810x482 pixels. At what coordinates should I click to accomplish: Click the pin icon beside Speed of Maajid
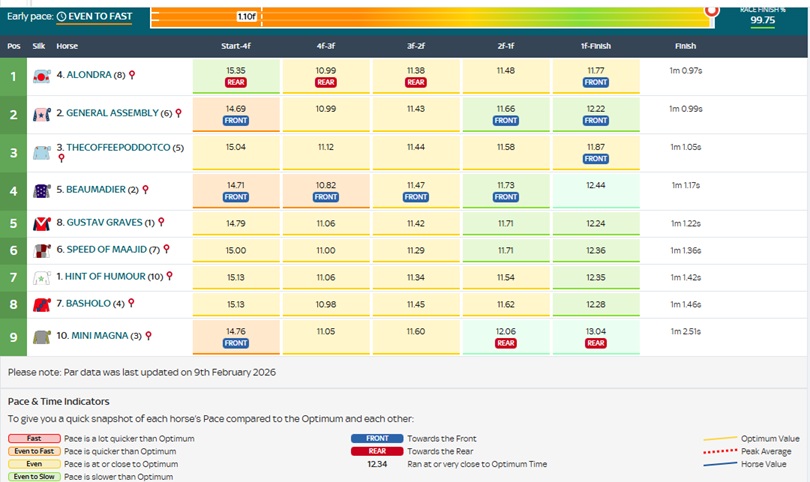point(167,249)
